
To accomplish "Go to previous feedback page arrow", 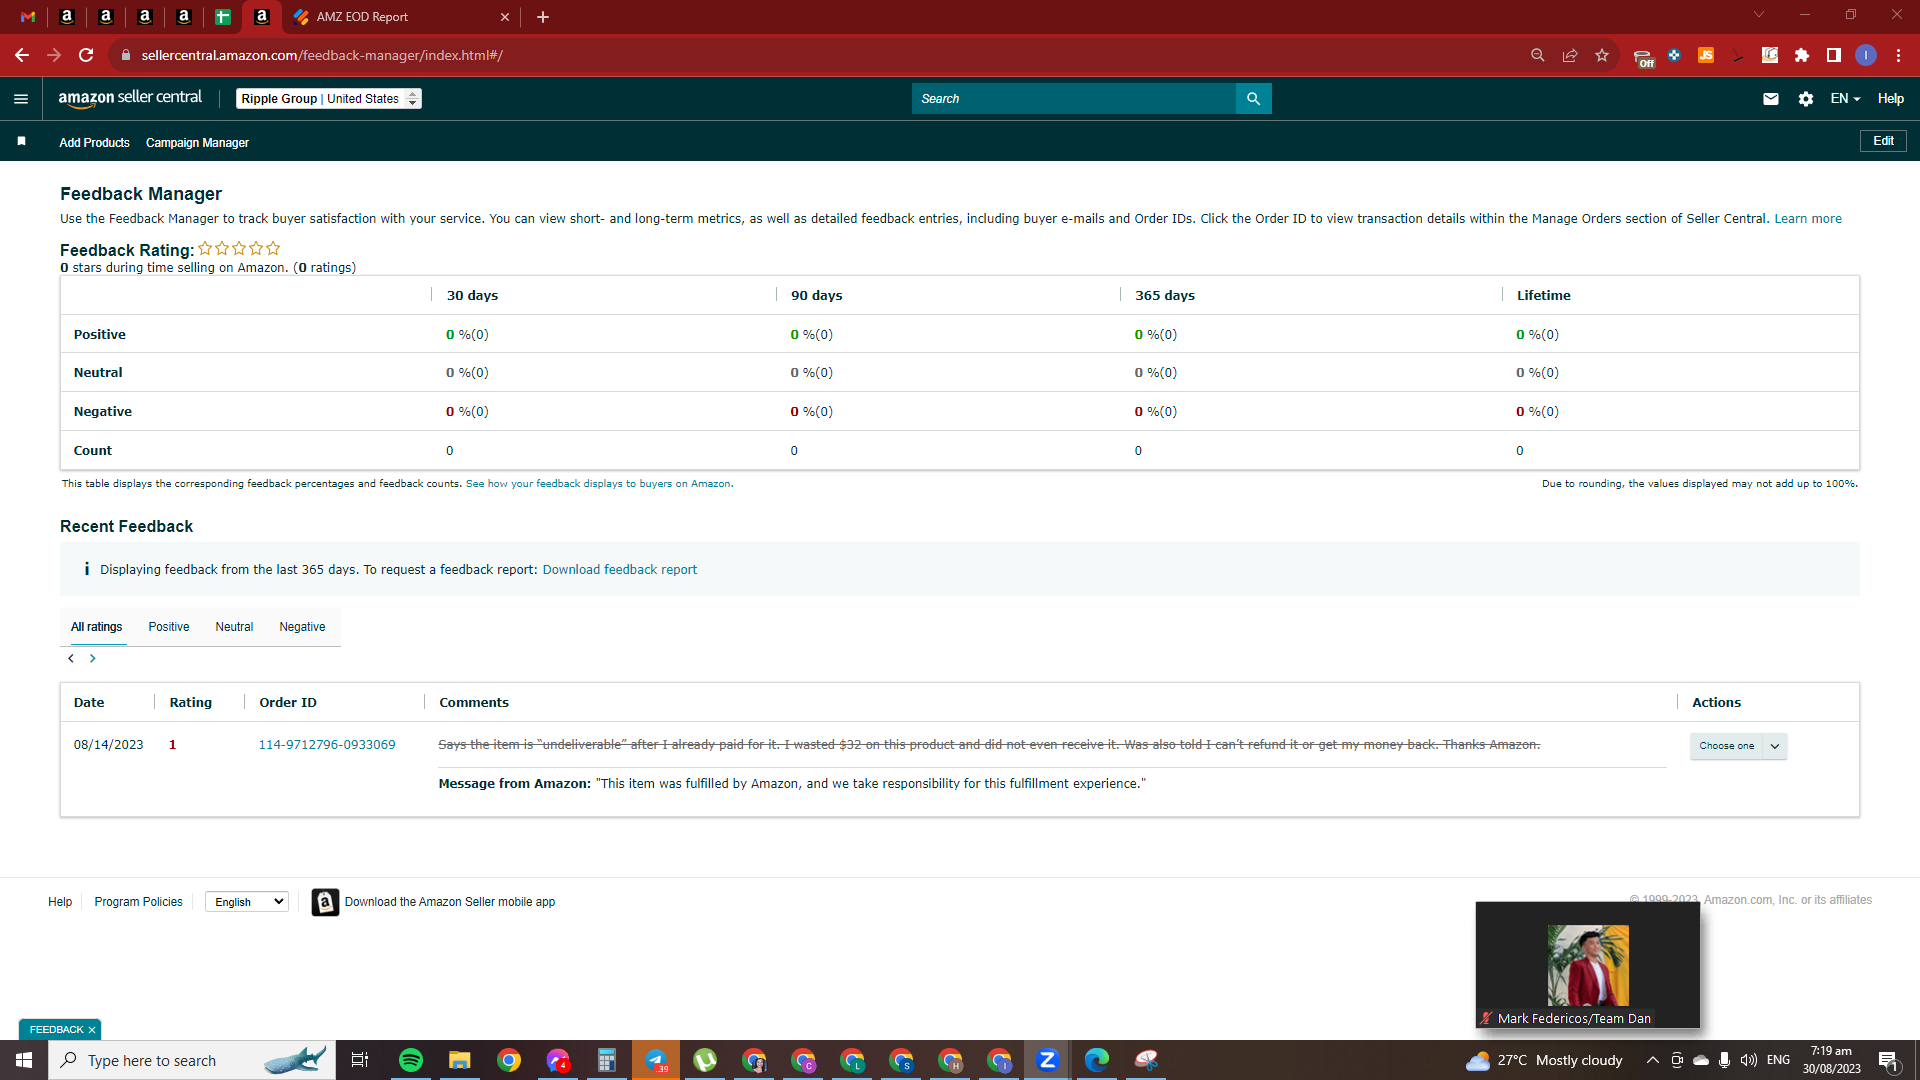I will point(71,658).
